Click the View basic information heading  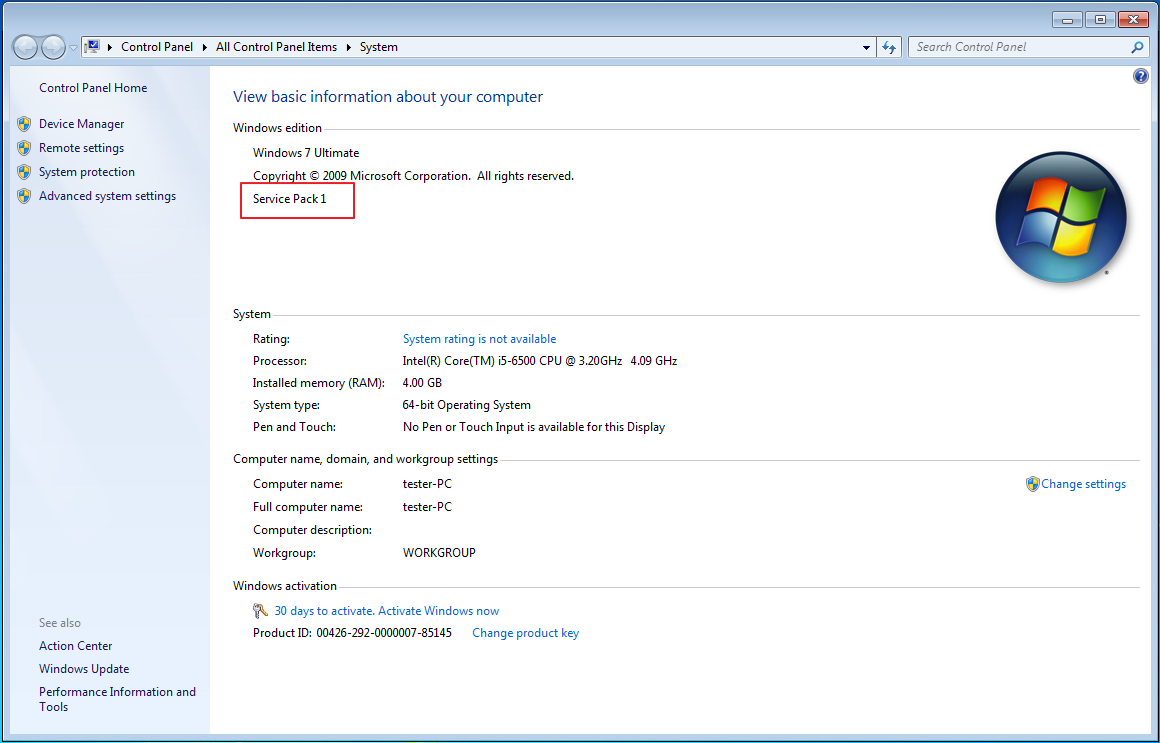point(388,96)
